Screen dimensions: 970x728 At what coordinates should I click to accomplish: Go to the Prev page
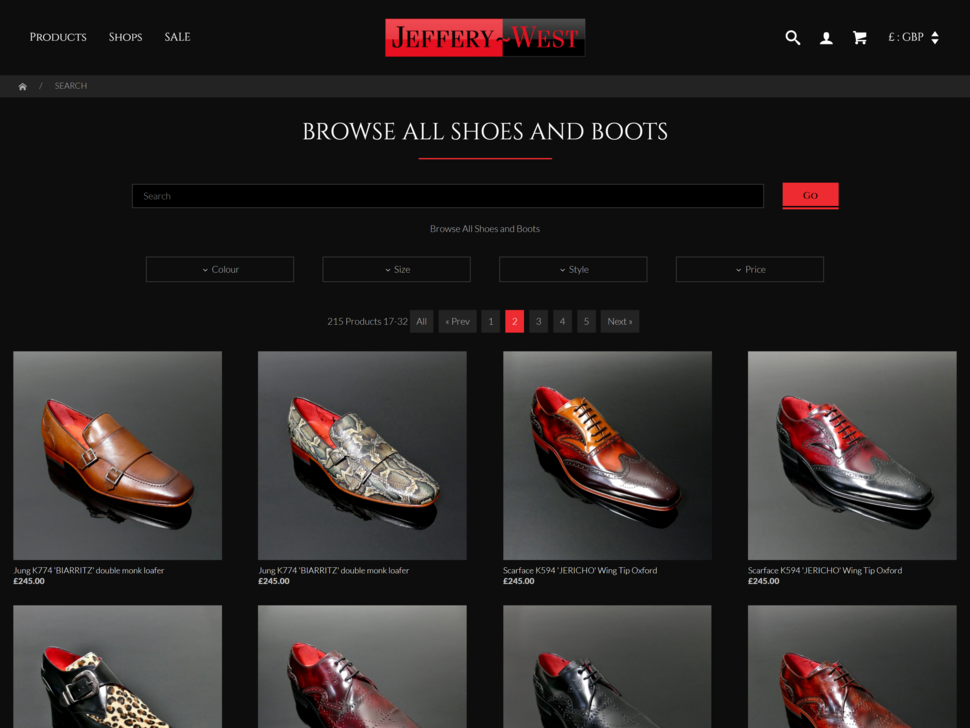tap(458, 321)
